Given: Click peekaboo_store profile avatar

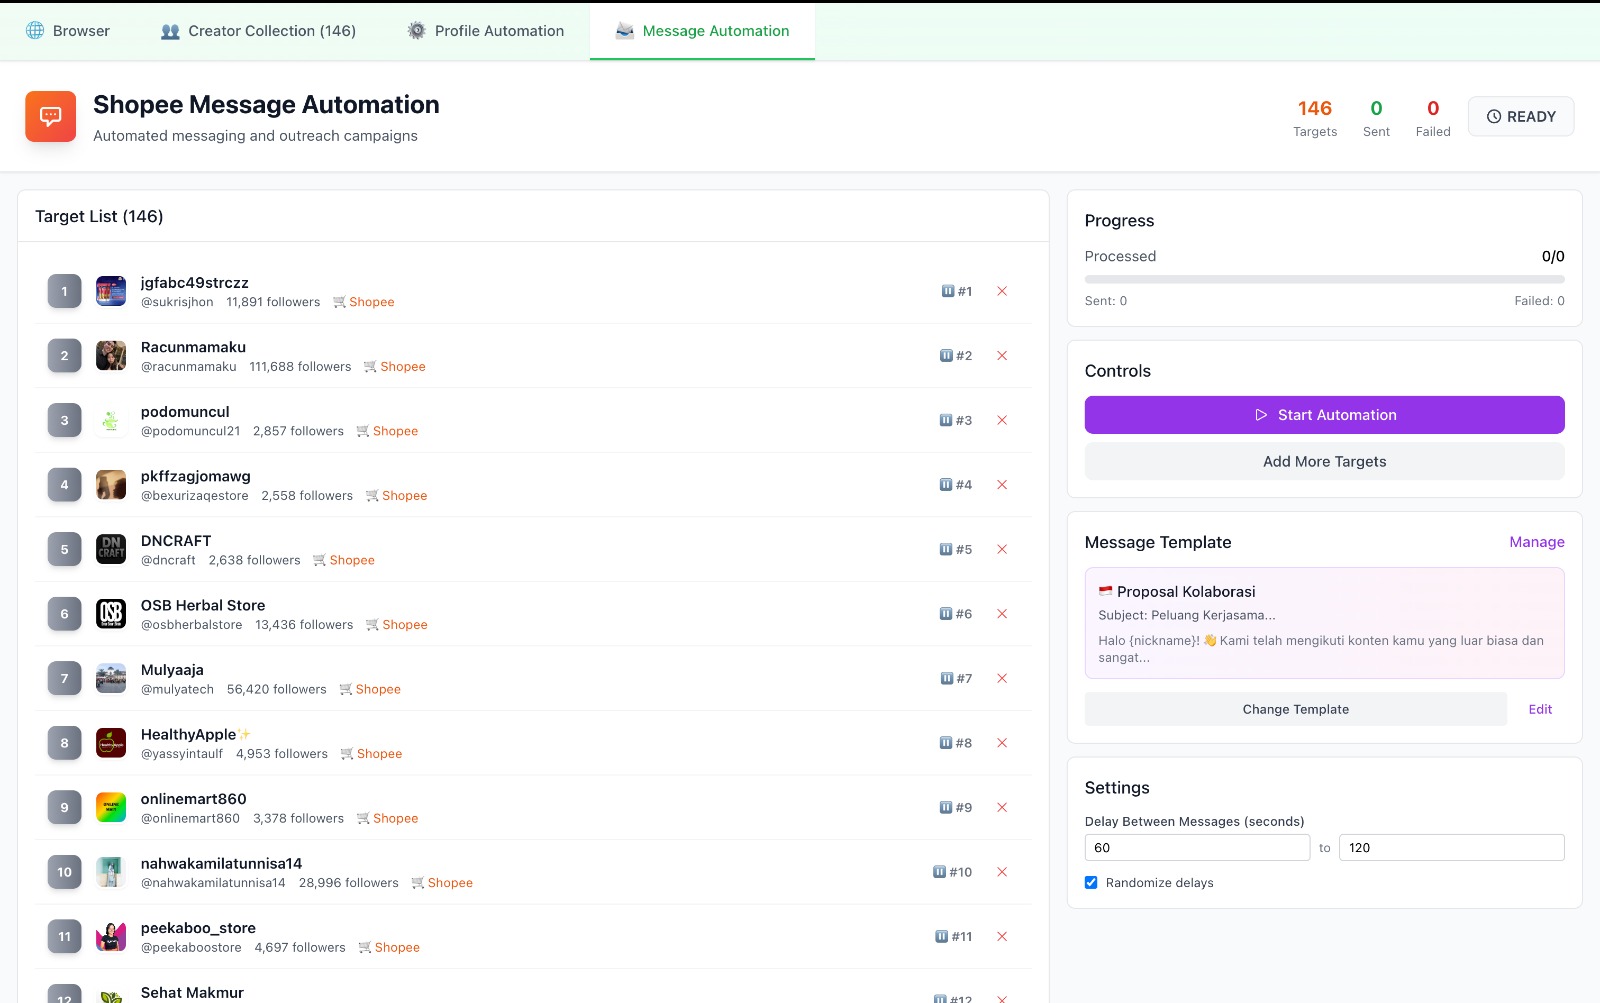Looking at the screenshot, I should (x=111, y=936).
